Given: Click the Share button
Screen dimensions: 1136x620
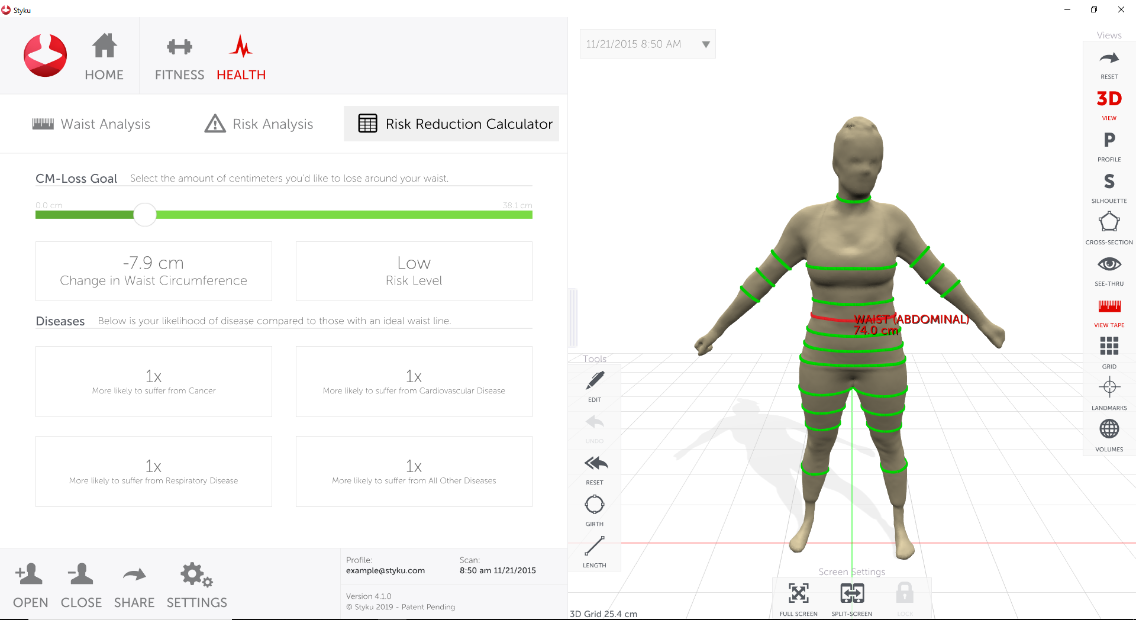Looking at the screenshot, I should [x=134, y=586].
